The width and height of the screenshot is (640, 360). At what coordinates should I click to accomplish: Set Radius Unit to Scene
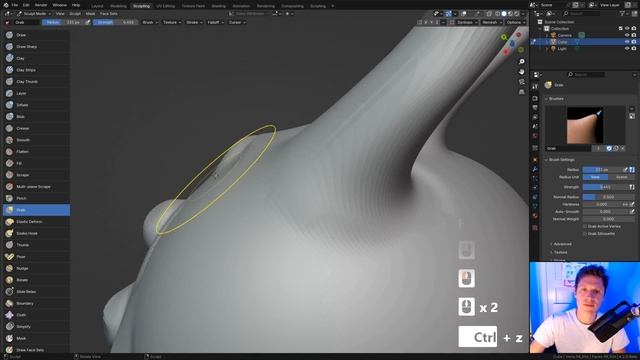coord(622,177)
